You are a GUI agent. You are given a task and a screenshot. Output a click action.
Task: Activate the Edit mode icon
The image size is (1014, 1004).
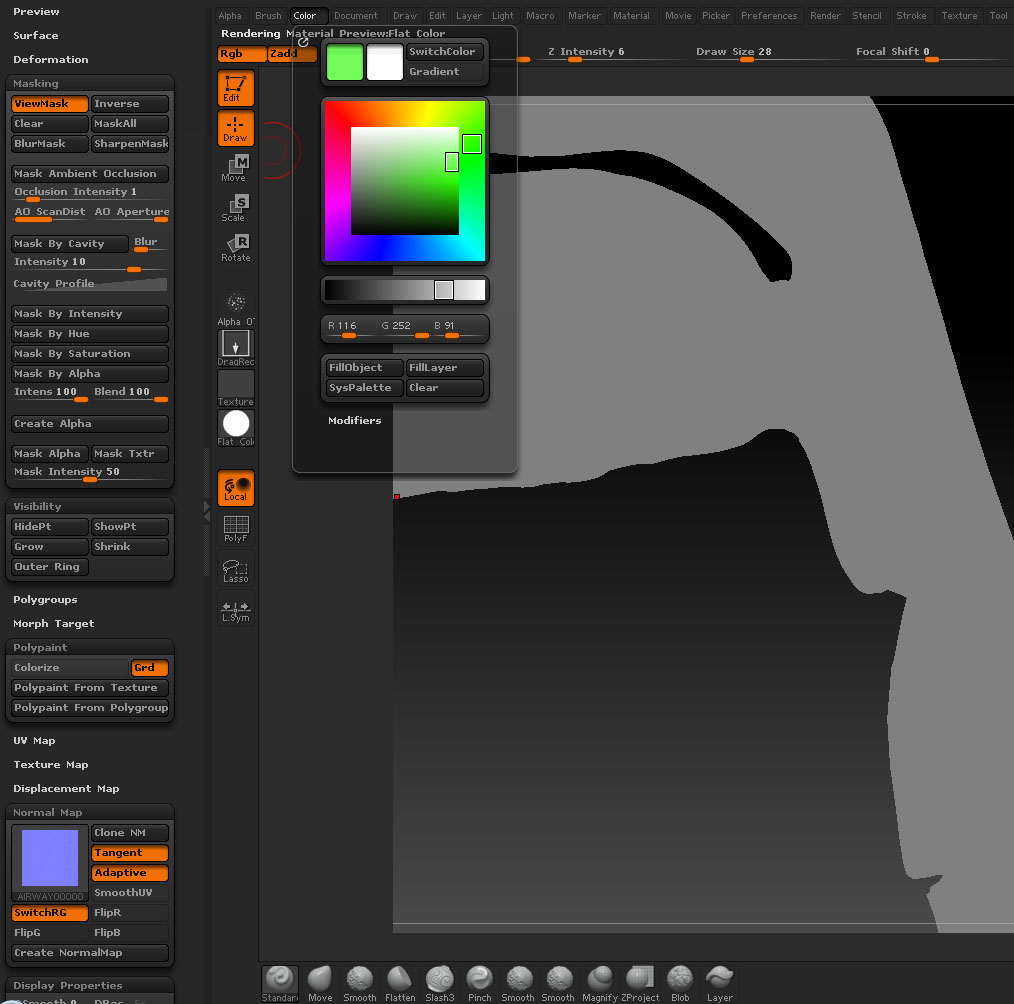pos(235,88)
